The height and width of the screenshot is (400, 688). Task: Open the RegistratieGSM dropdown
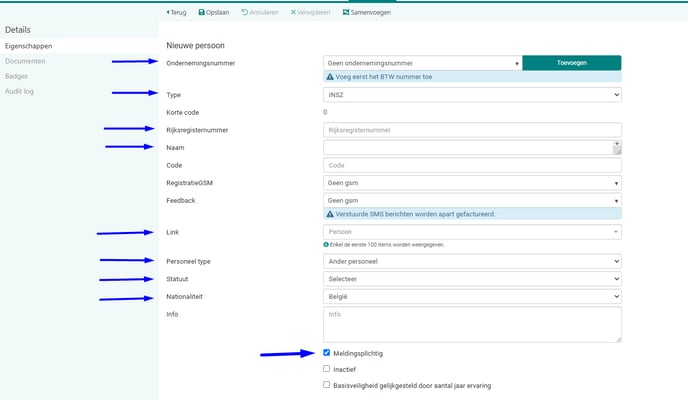(472, 183)
